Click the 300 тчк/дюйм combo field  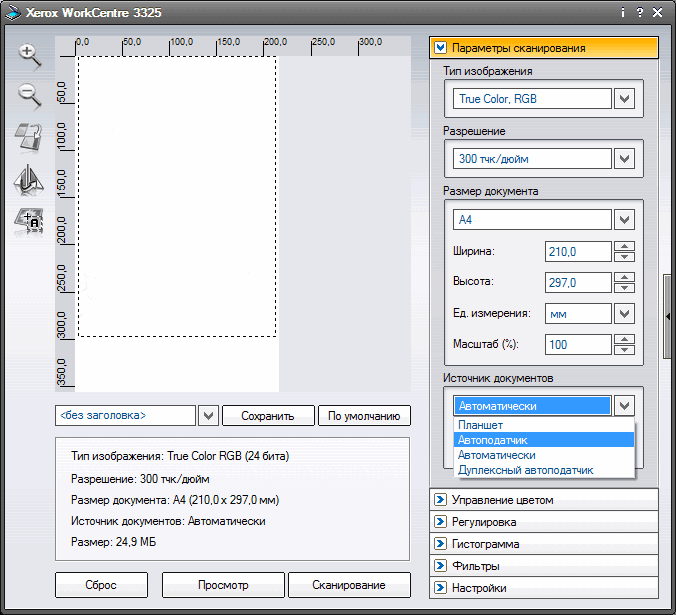coord(532,159)
